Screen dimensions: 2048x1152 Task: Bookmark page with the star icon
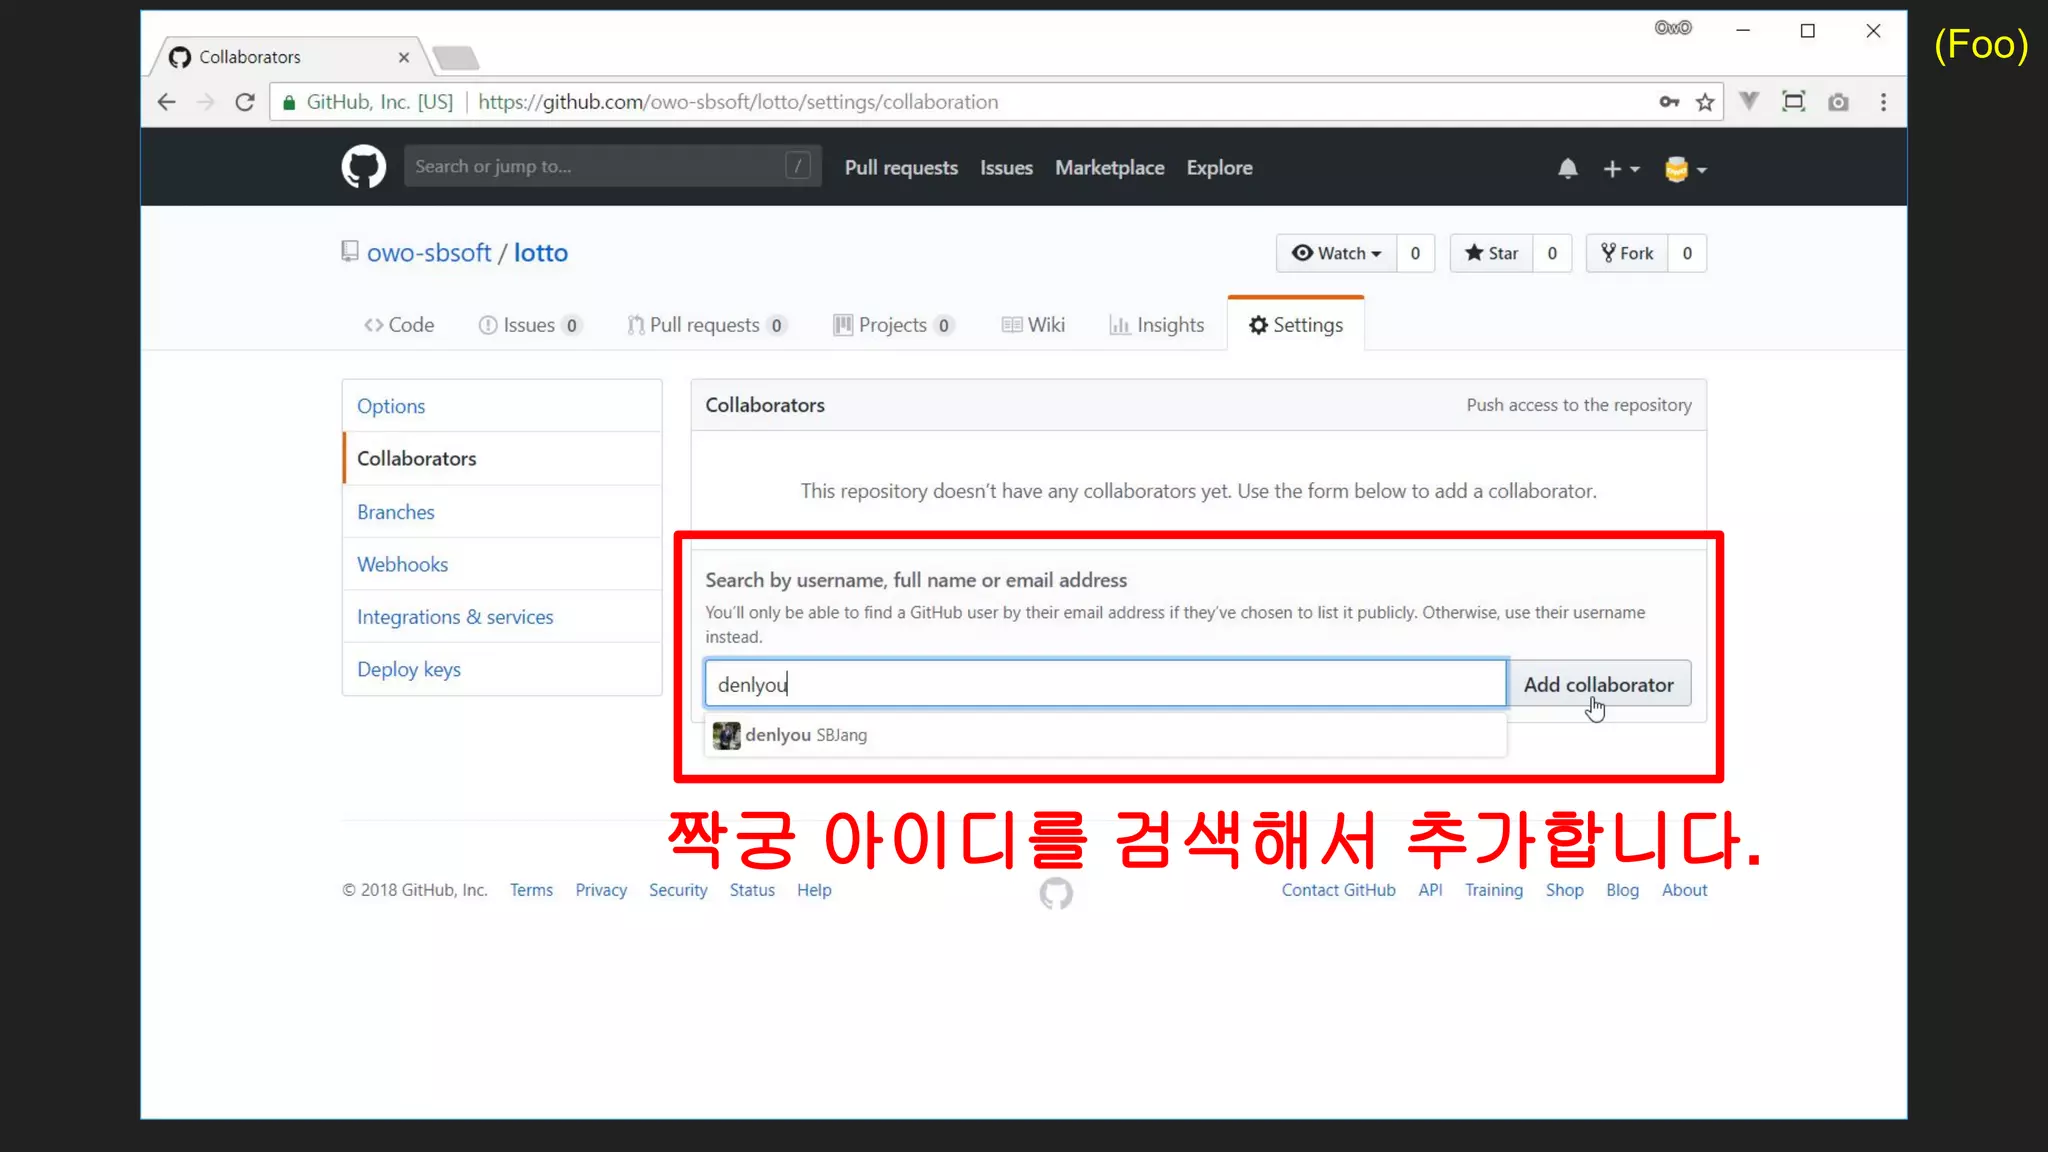click(x=1705, y=102)
